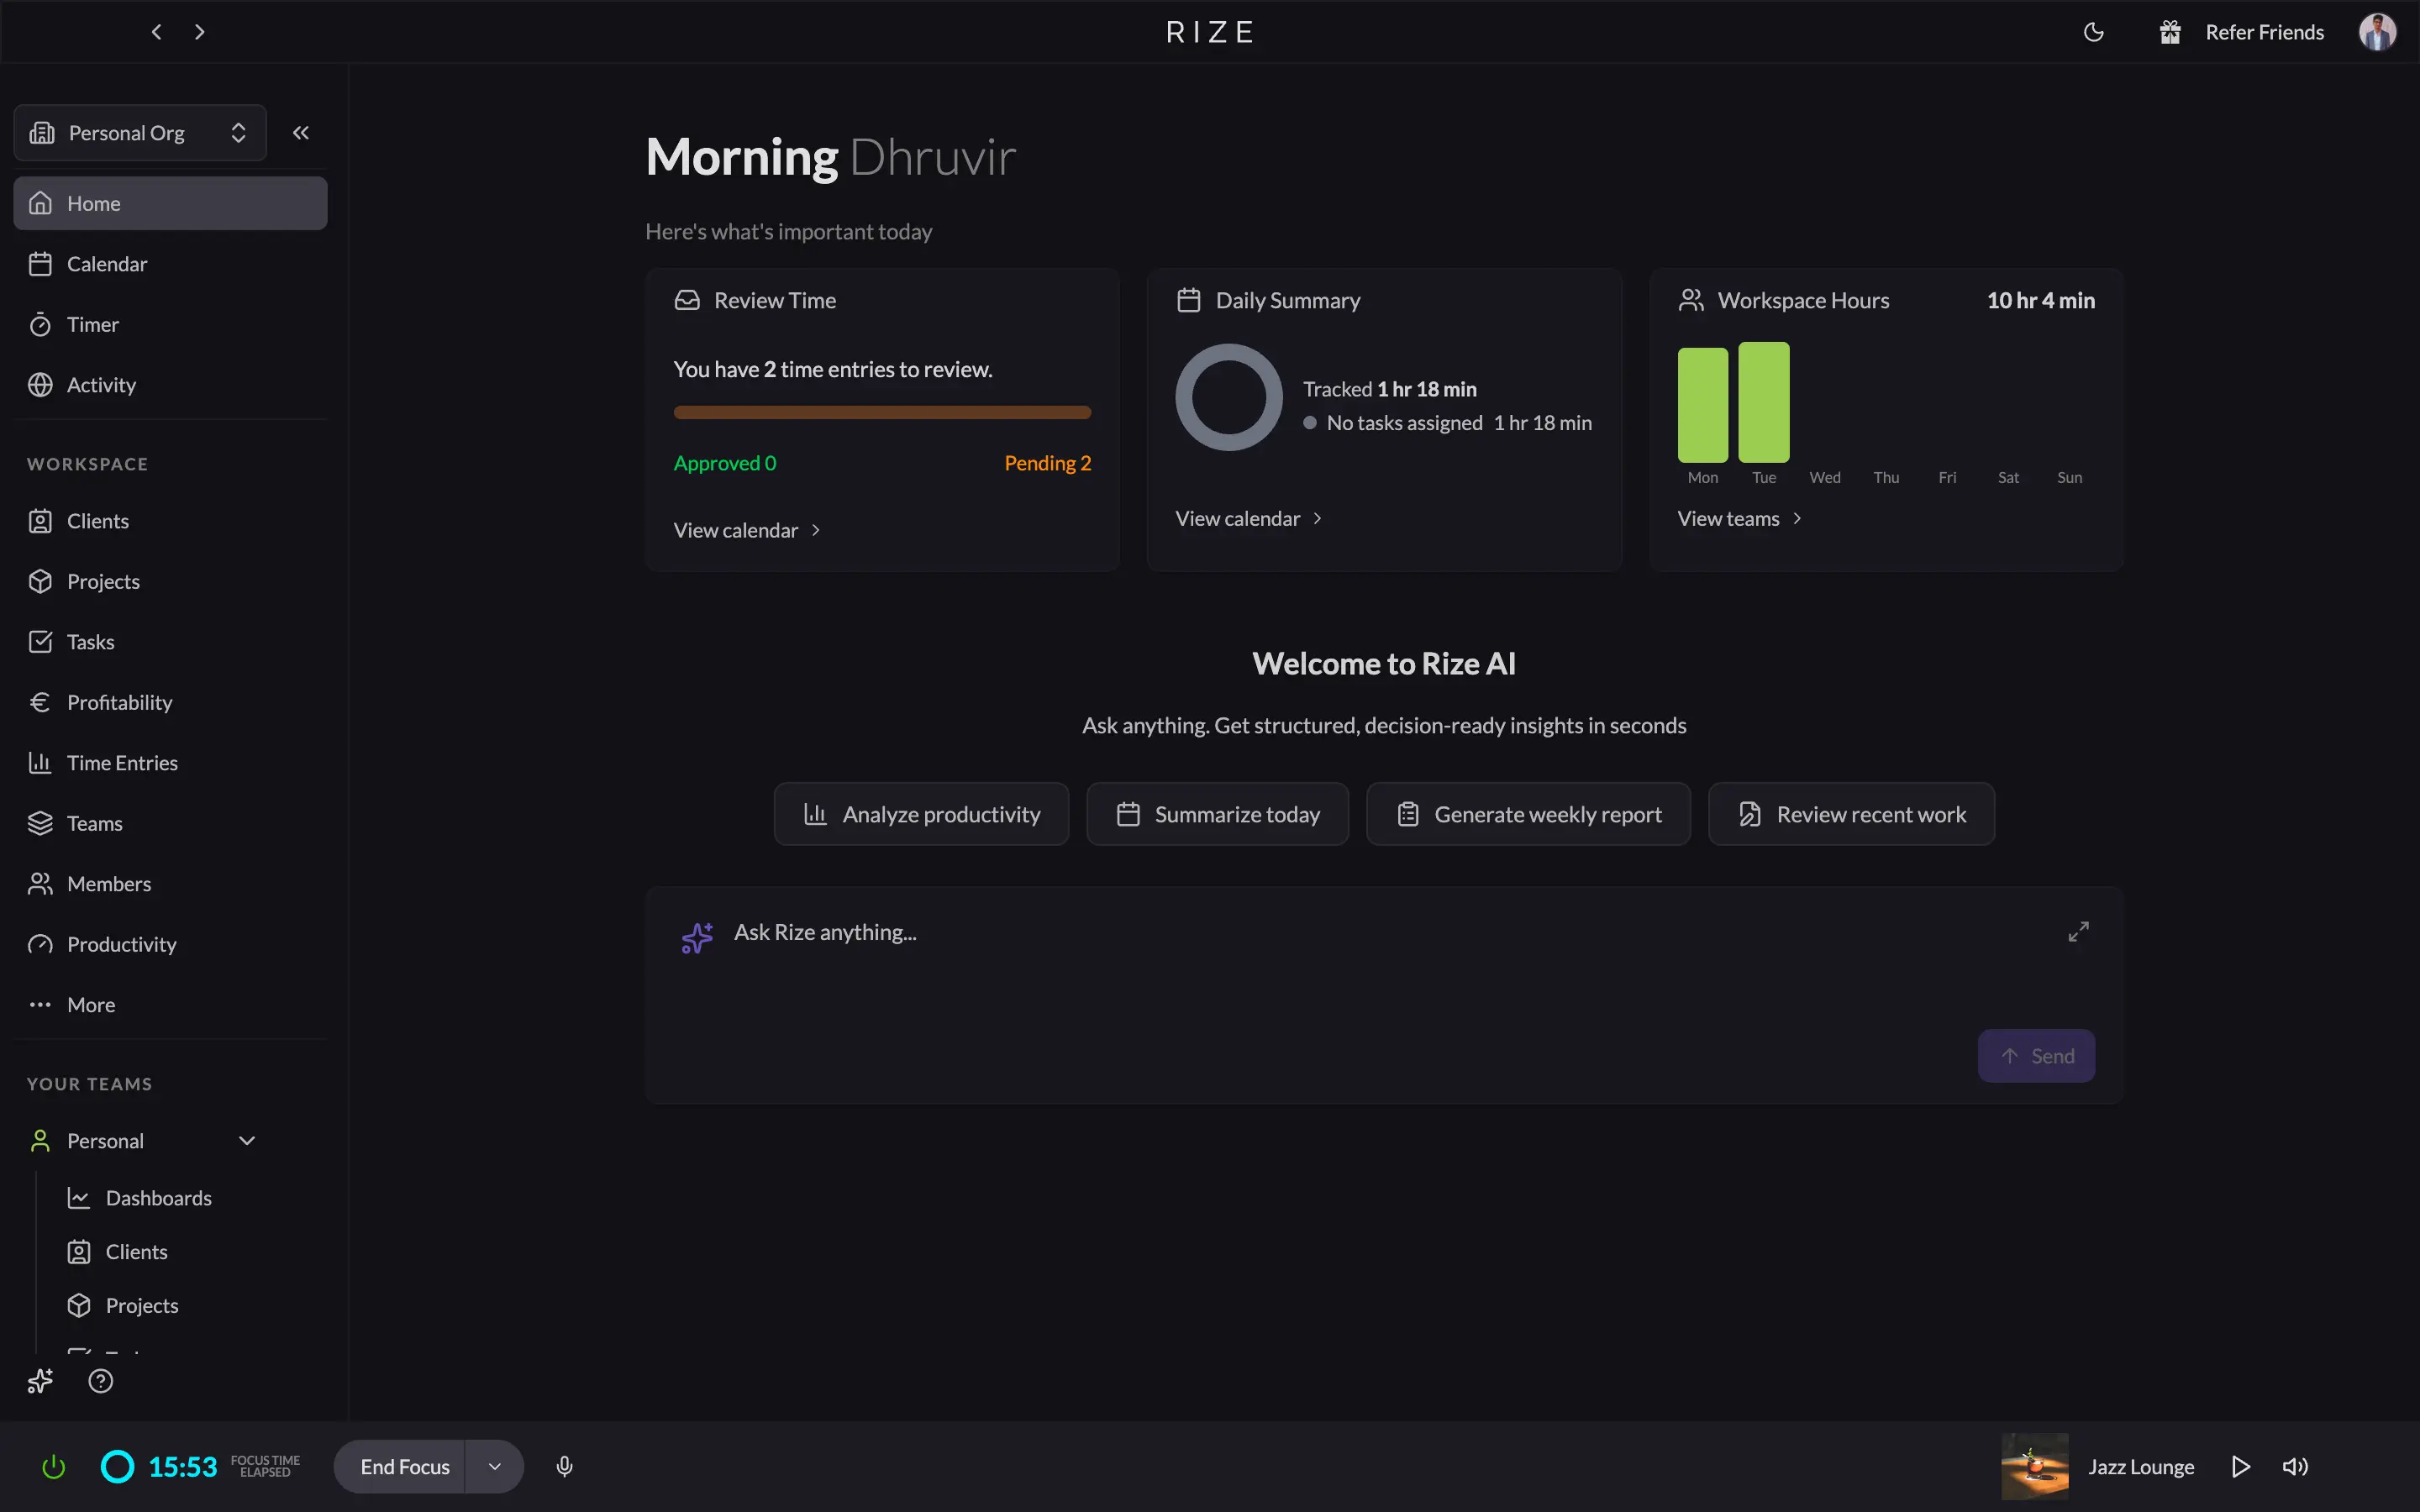Viewport: 2420px width, 1512px height.
Task: Expand More sidebar options
Action: tap(170, 1005)
